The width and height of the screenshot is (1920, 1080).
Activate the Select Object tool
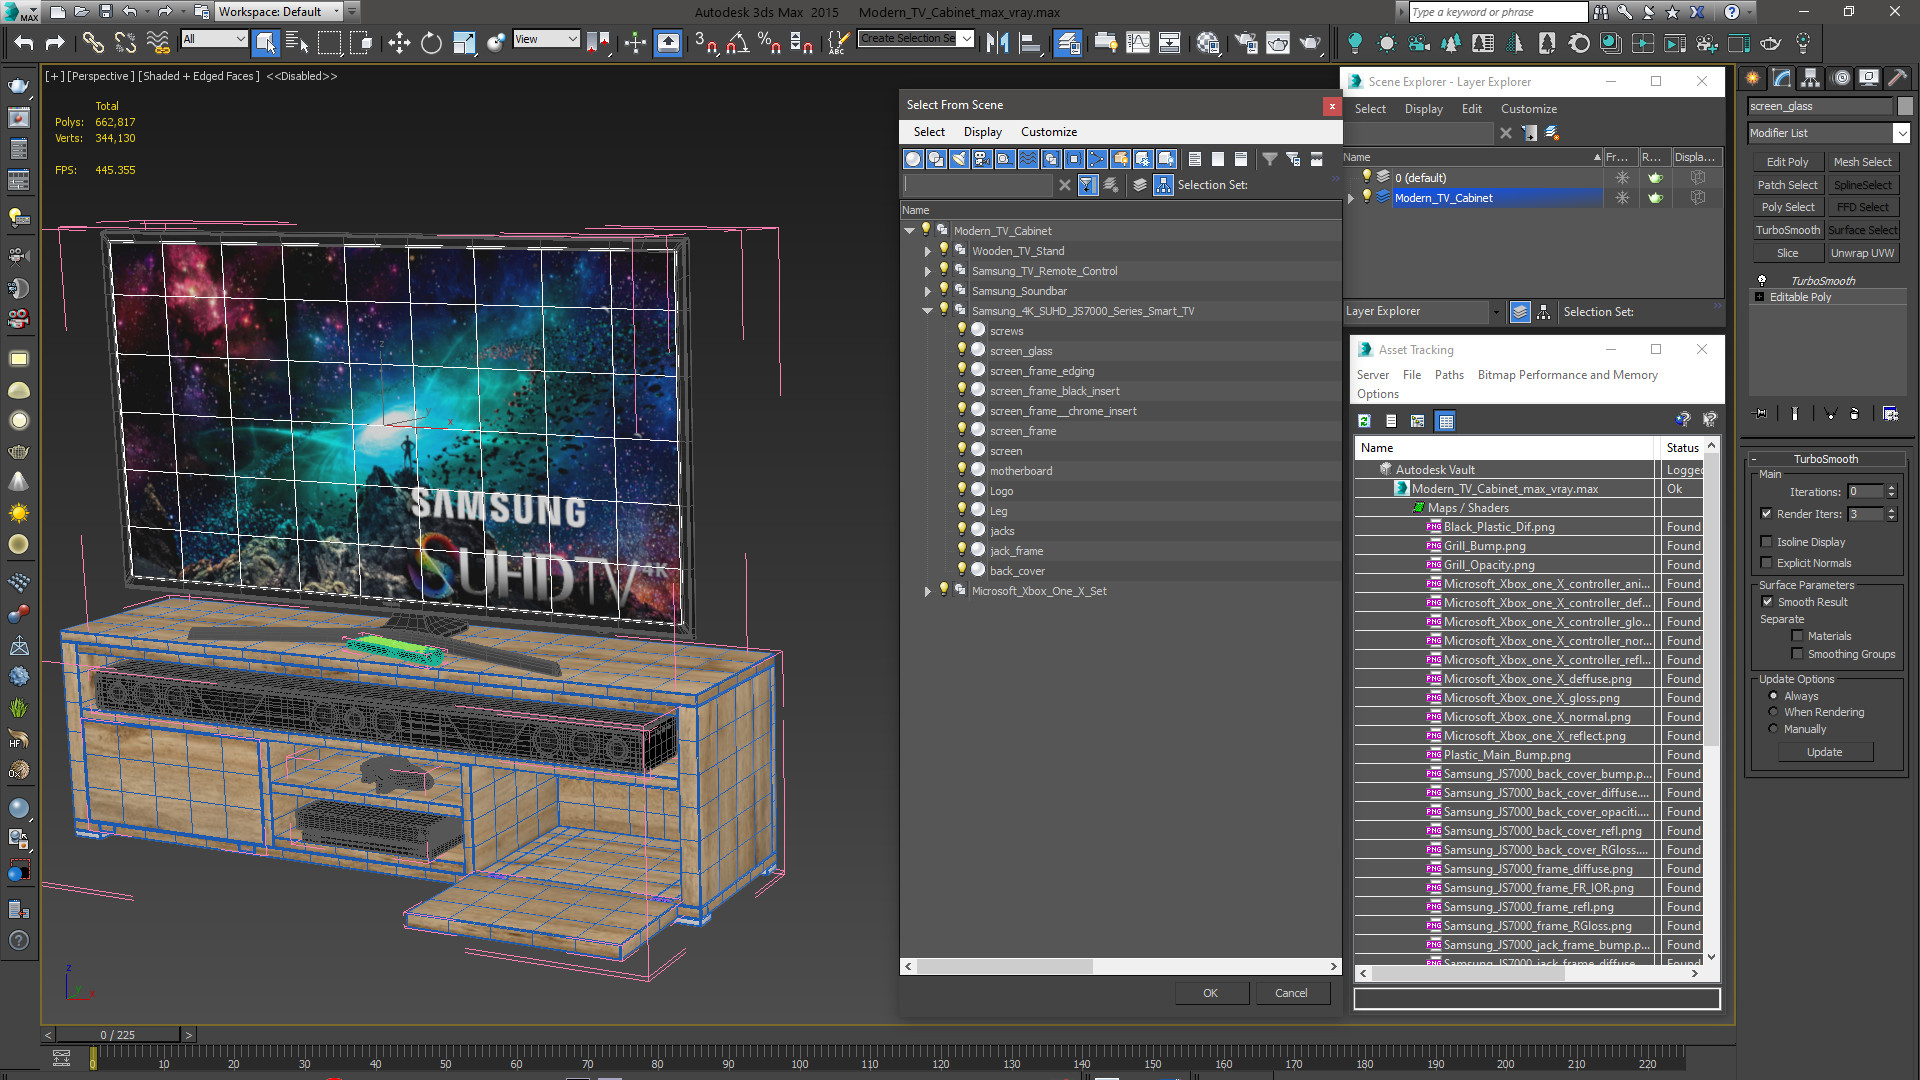tap(265, 42)
